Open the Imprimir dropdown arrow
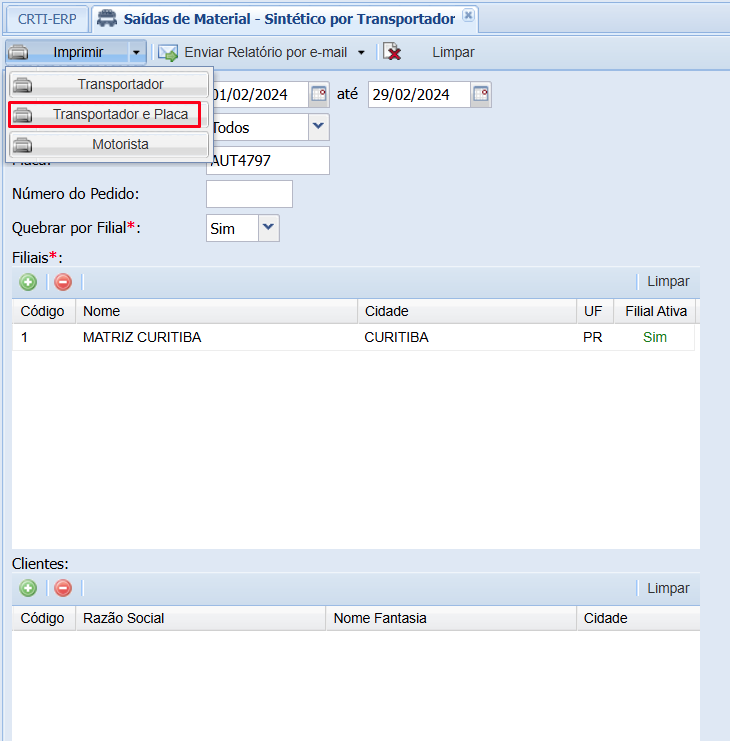Image resolution: width=730 pixels, height=741 pixels. [x=137, y=52]
